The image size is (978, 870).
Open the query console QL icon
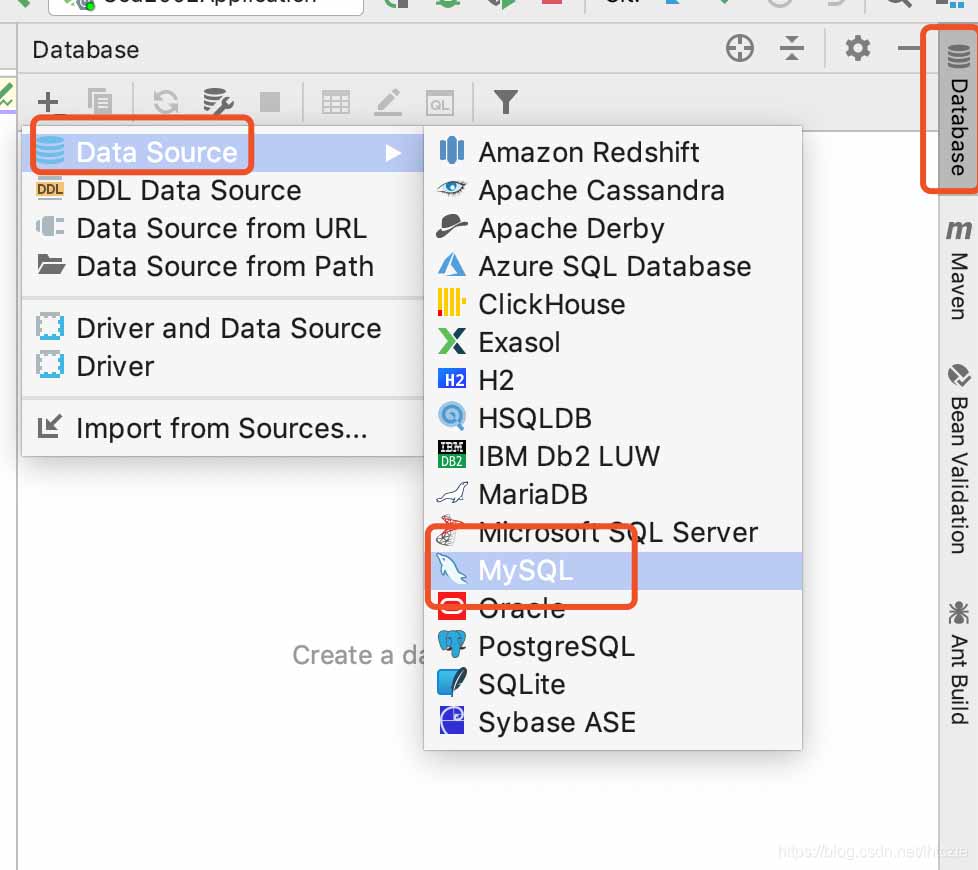click(x=440, y=103)
